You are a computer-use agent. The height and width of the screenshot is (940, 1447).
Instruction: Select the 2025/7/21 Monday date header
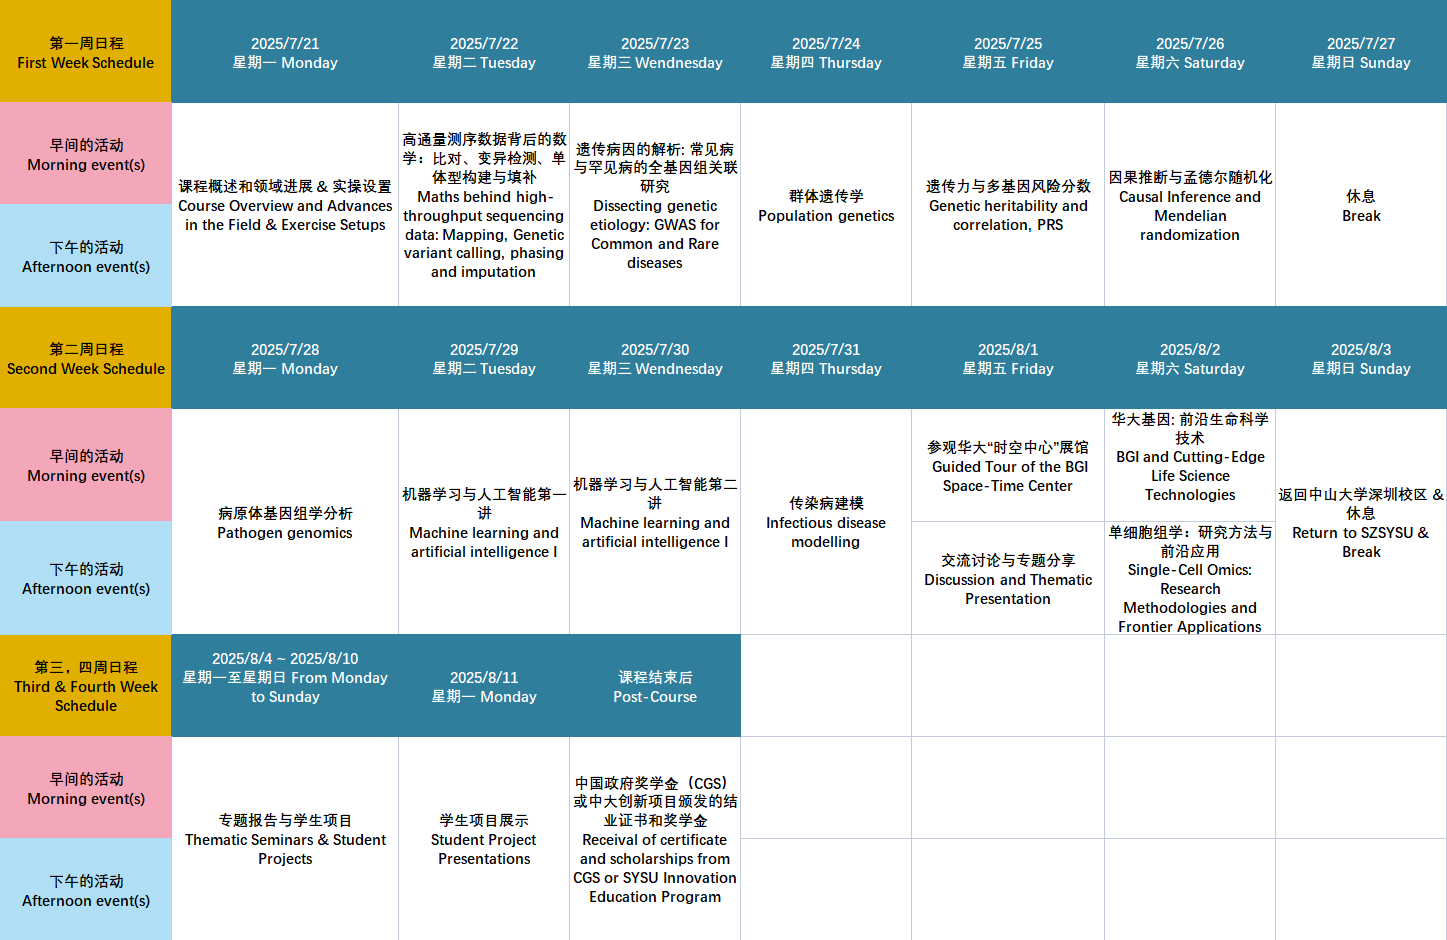(285, 53)
